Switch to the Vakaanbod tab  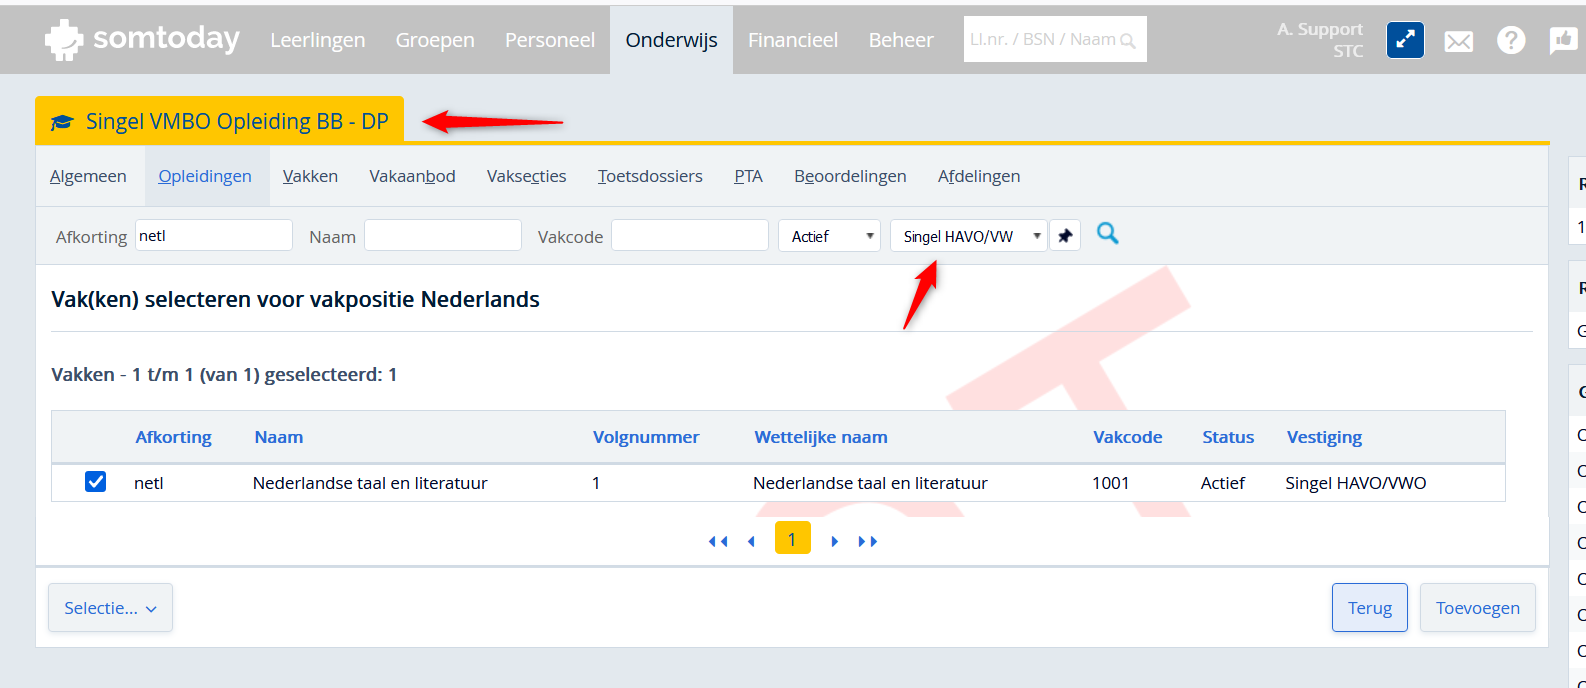(412, 176)
